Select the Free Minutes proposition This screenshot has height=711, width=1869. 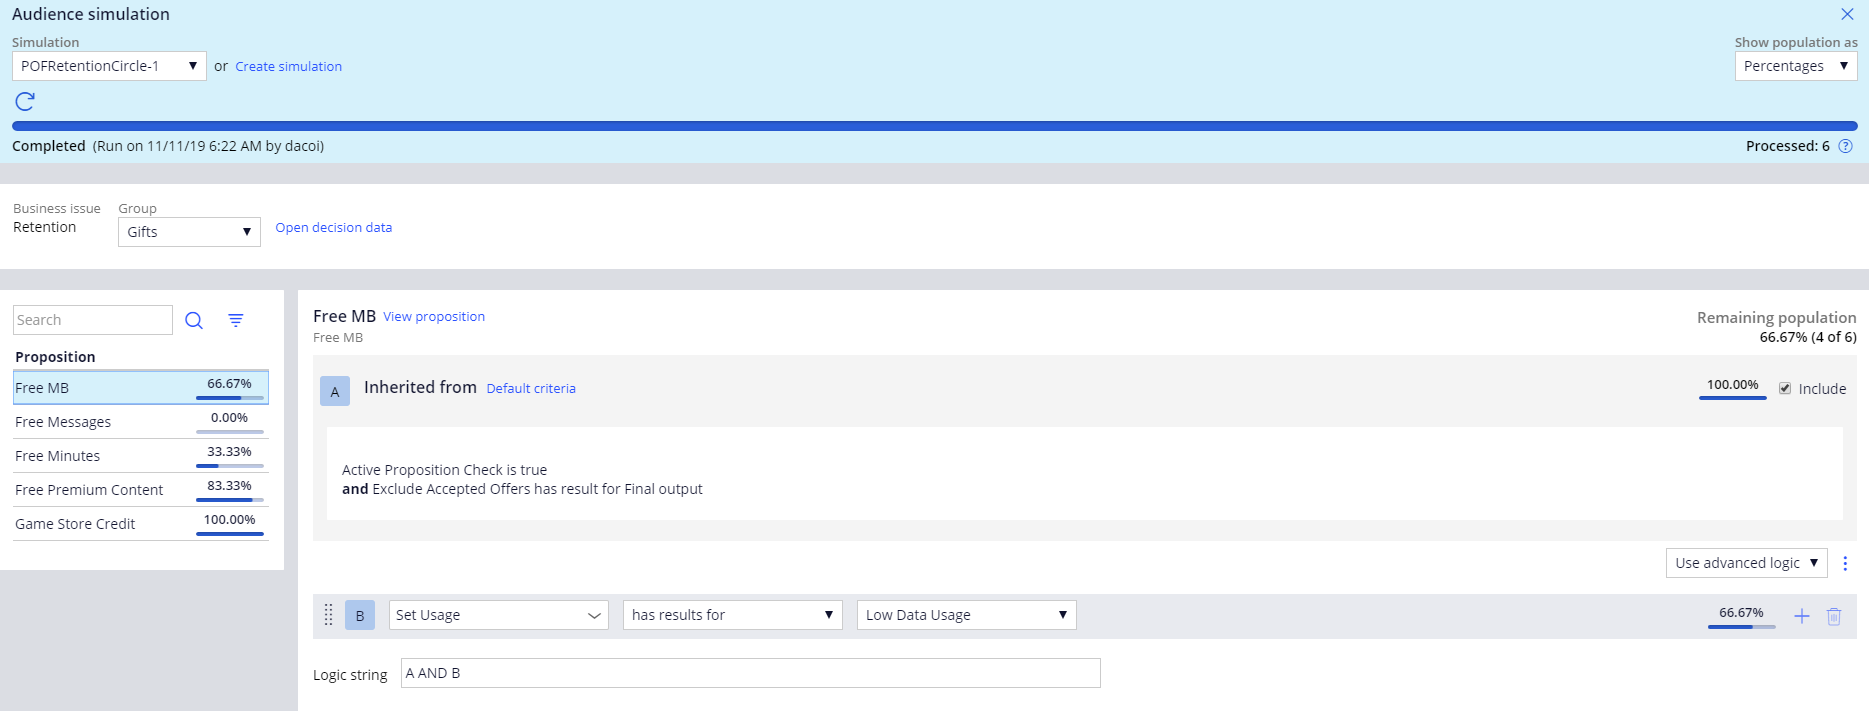point(58,456)
